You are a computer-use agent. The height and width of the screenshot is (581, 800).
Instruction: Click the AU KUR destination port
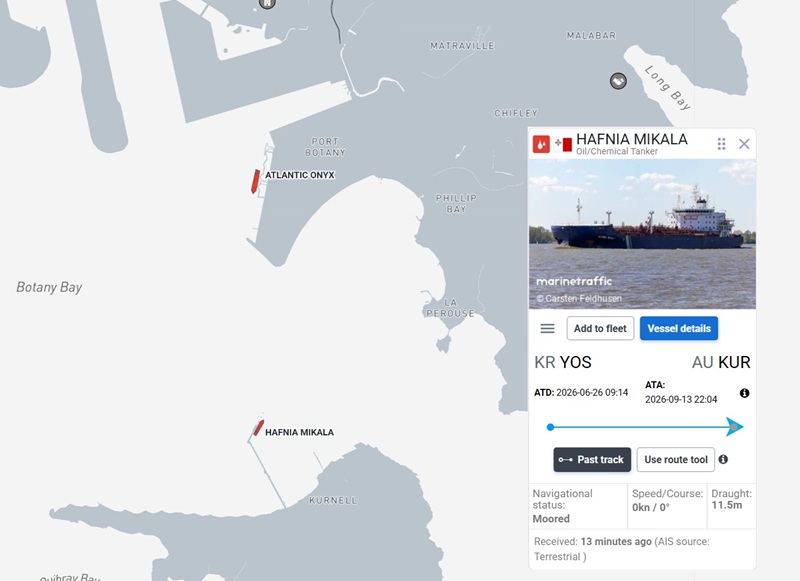[721, 362]
